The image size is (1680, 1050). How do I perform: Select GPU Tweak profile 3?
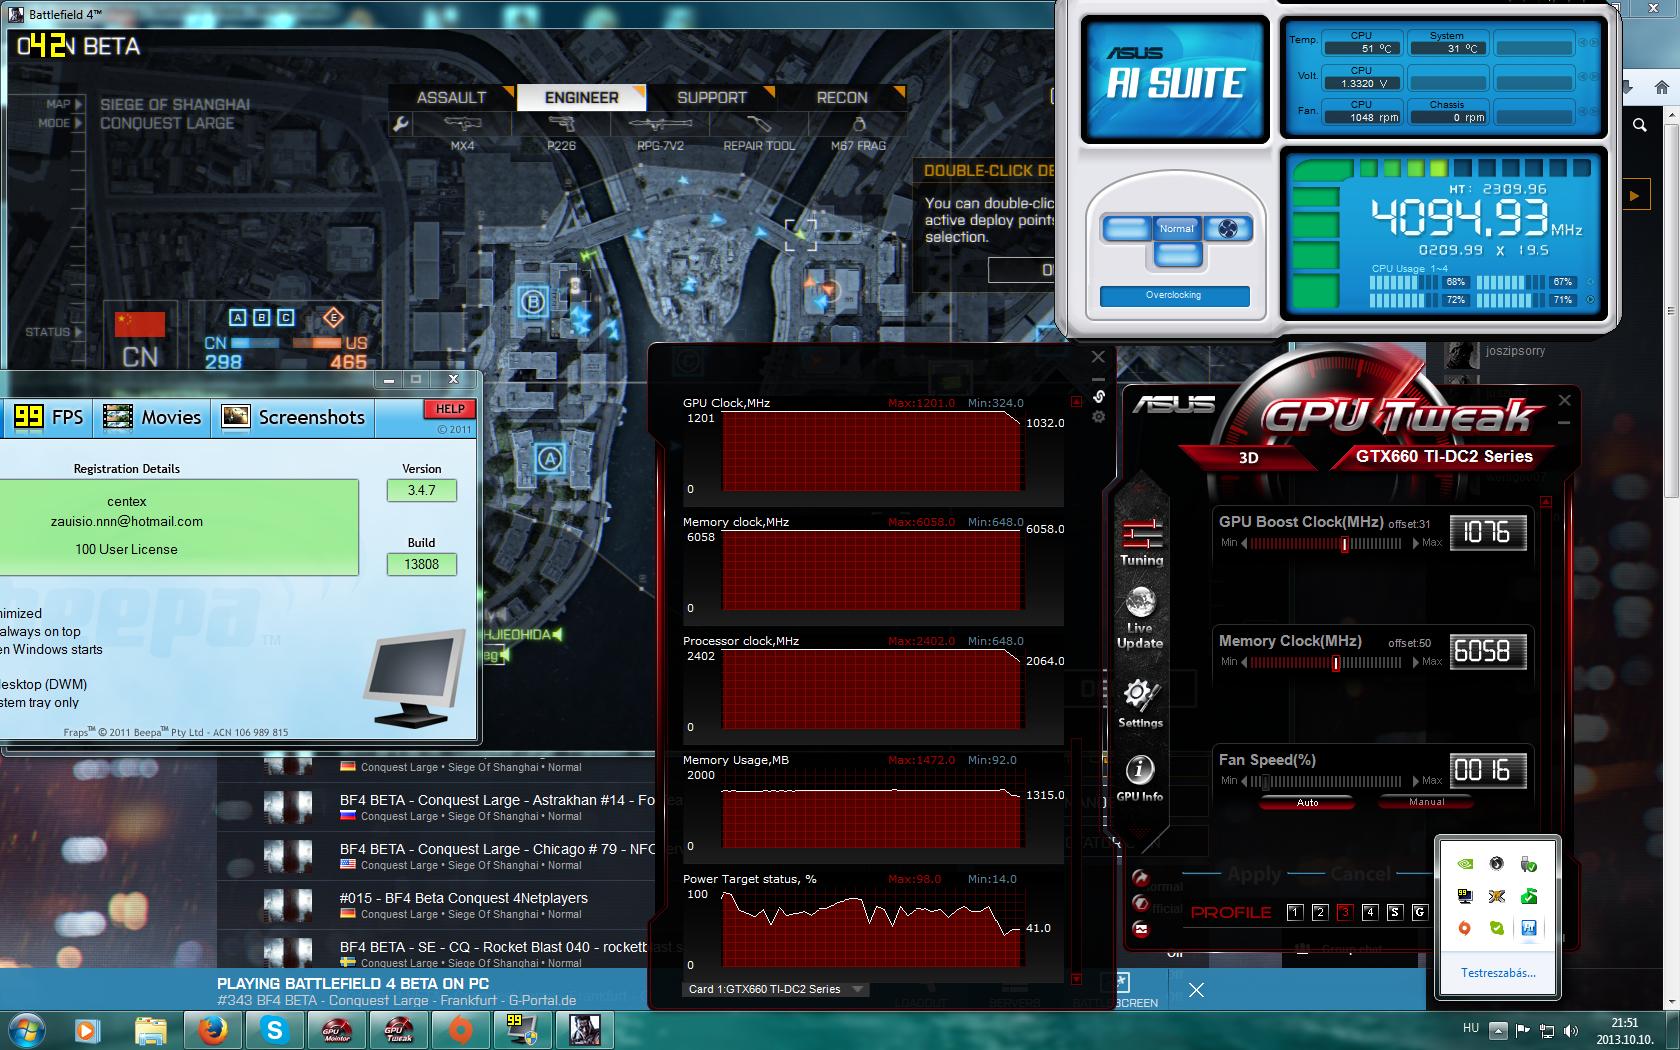pyautogui.click(x=1345, y=912)
